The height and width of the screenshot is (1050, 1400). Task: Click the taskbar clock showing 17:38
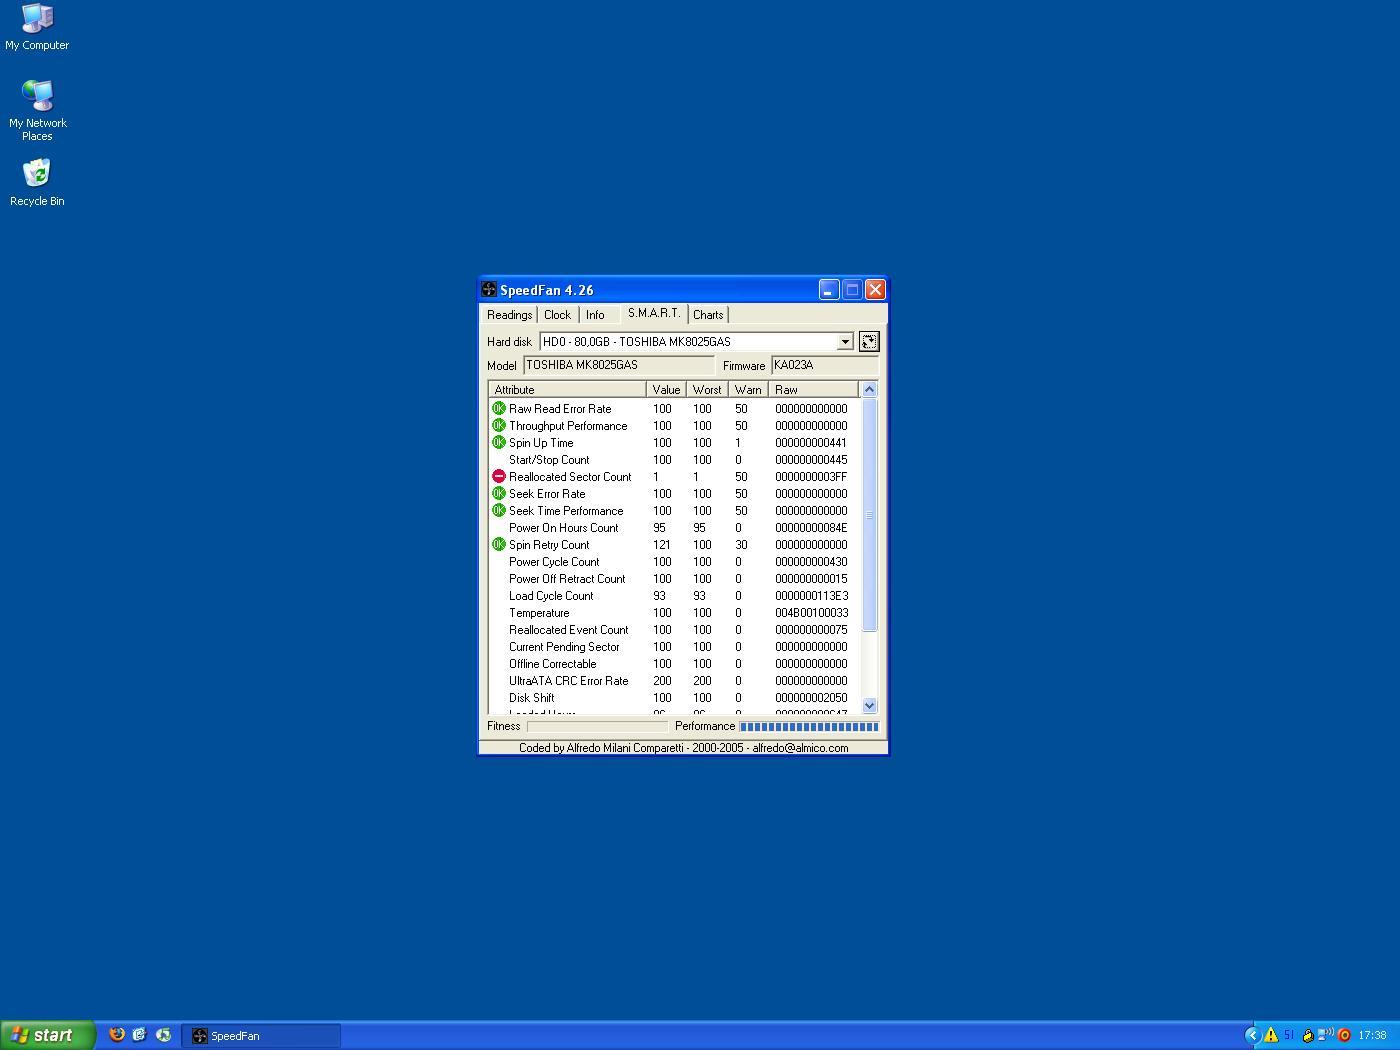pyautogui.click(x=1373, y=1036)
